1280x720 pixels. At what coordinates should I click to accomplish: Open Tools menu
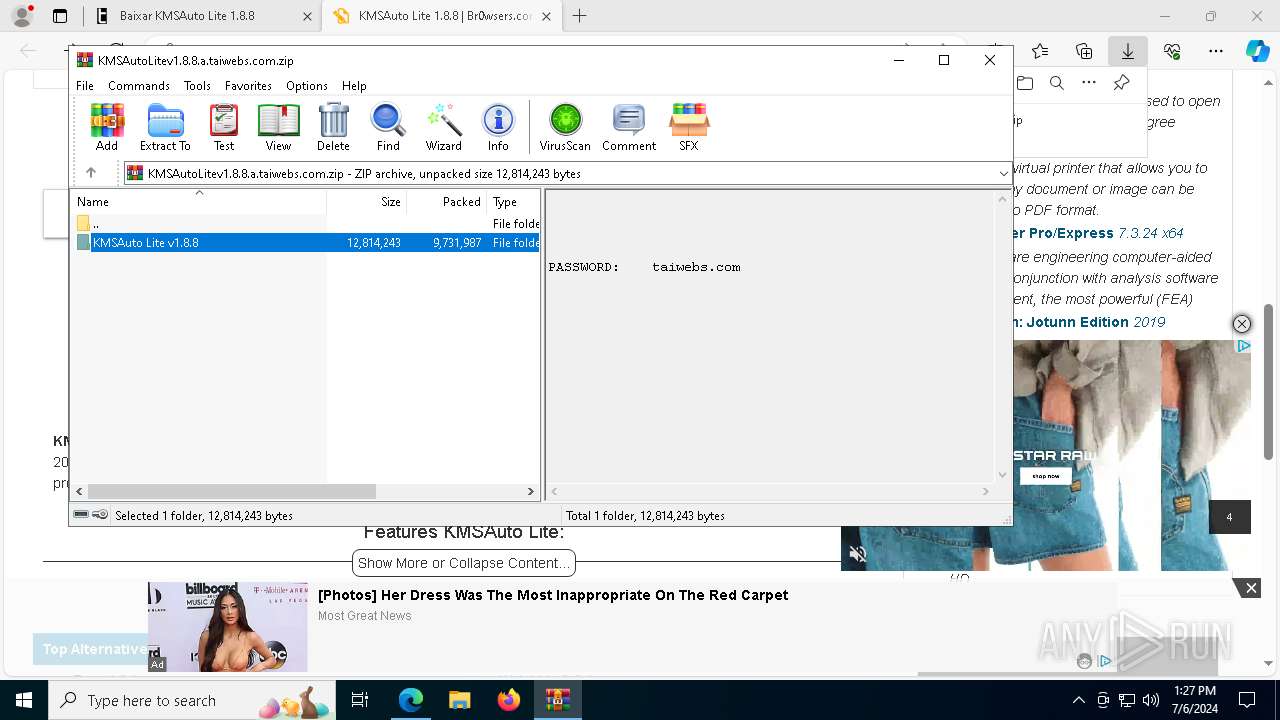tap(197, 86)
